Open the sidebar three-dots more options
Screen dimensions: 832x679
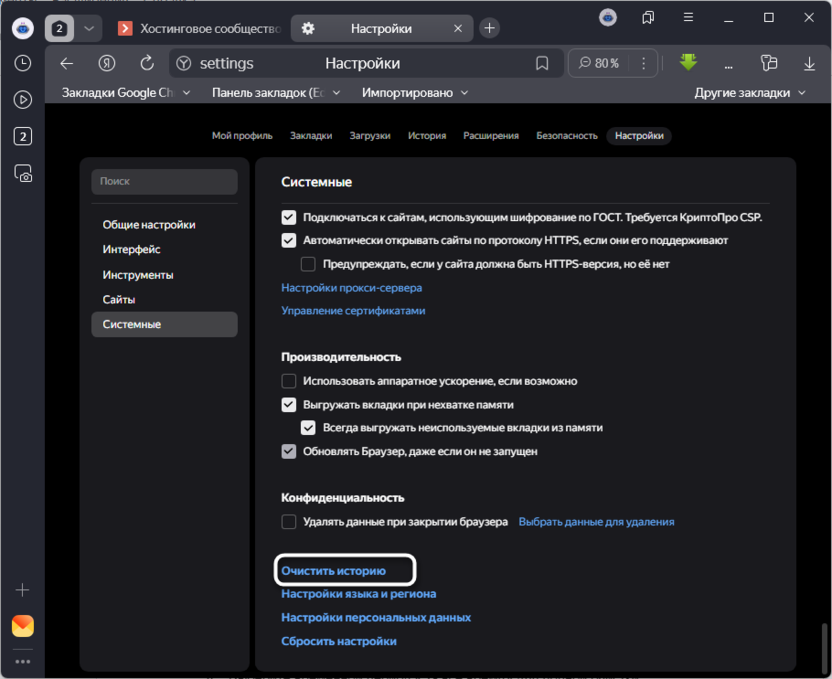pyautogui.click(x=23, y=661)
